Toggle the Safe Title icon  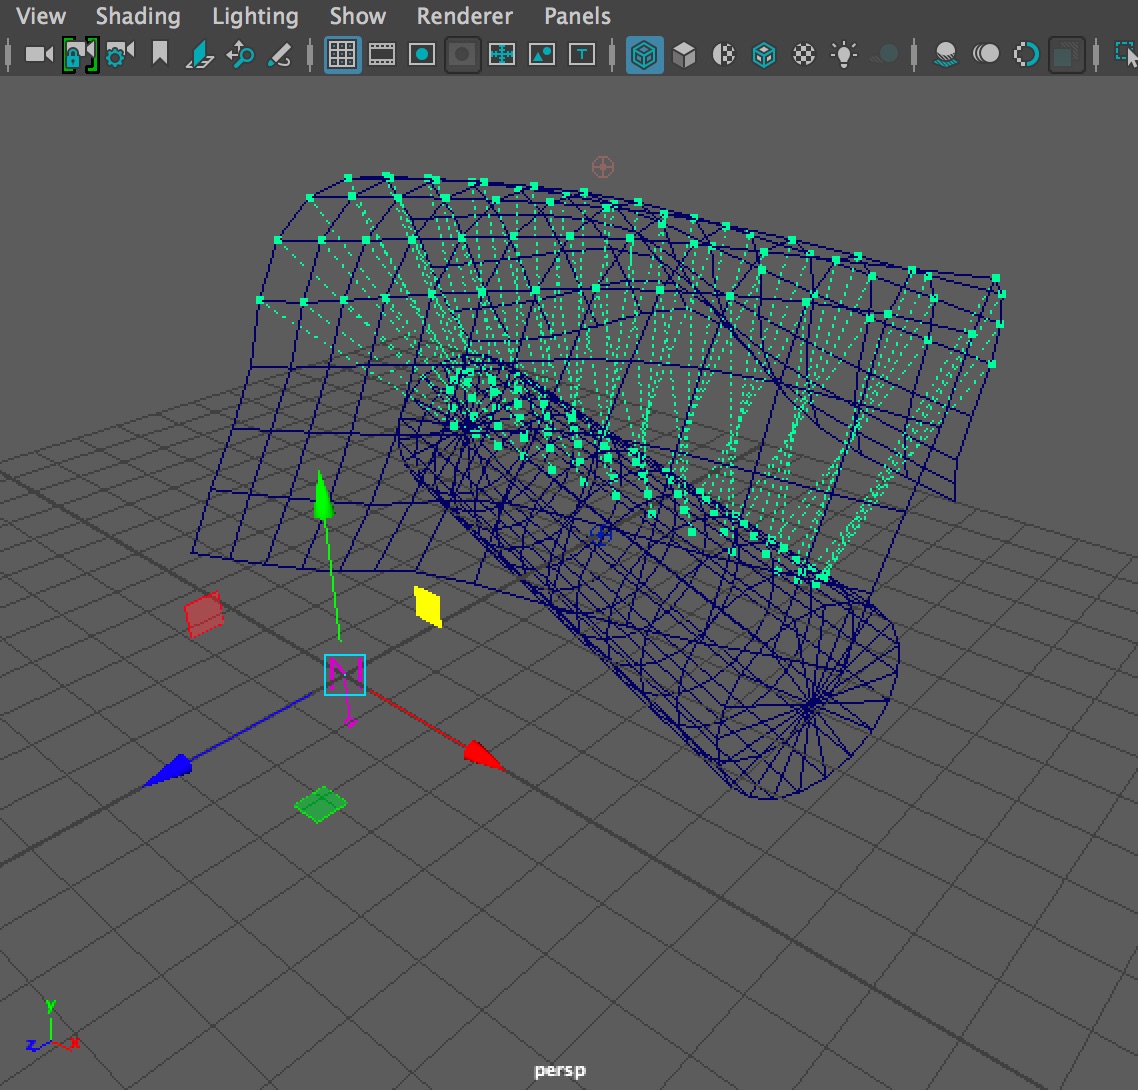pos(581,54)
